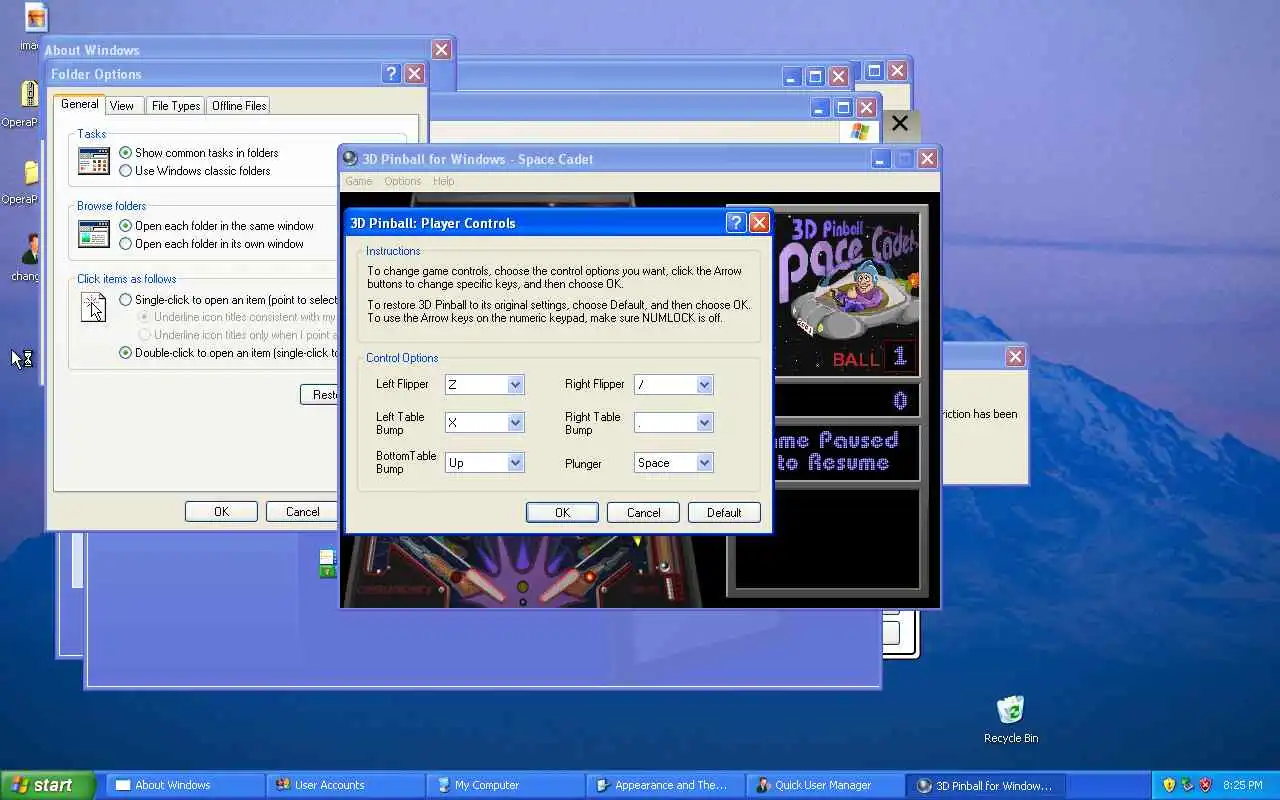Image resolution: width=1280 pixels, height=800 pixels.
Task: Click the Safely Remove Hardware tray icon
Action: pyautogui.click(x=1187, y=785)
